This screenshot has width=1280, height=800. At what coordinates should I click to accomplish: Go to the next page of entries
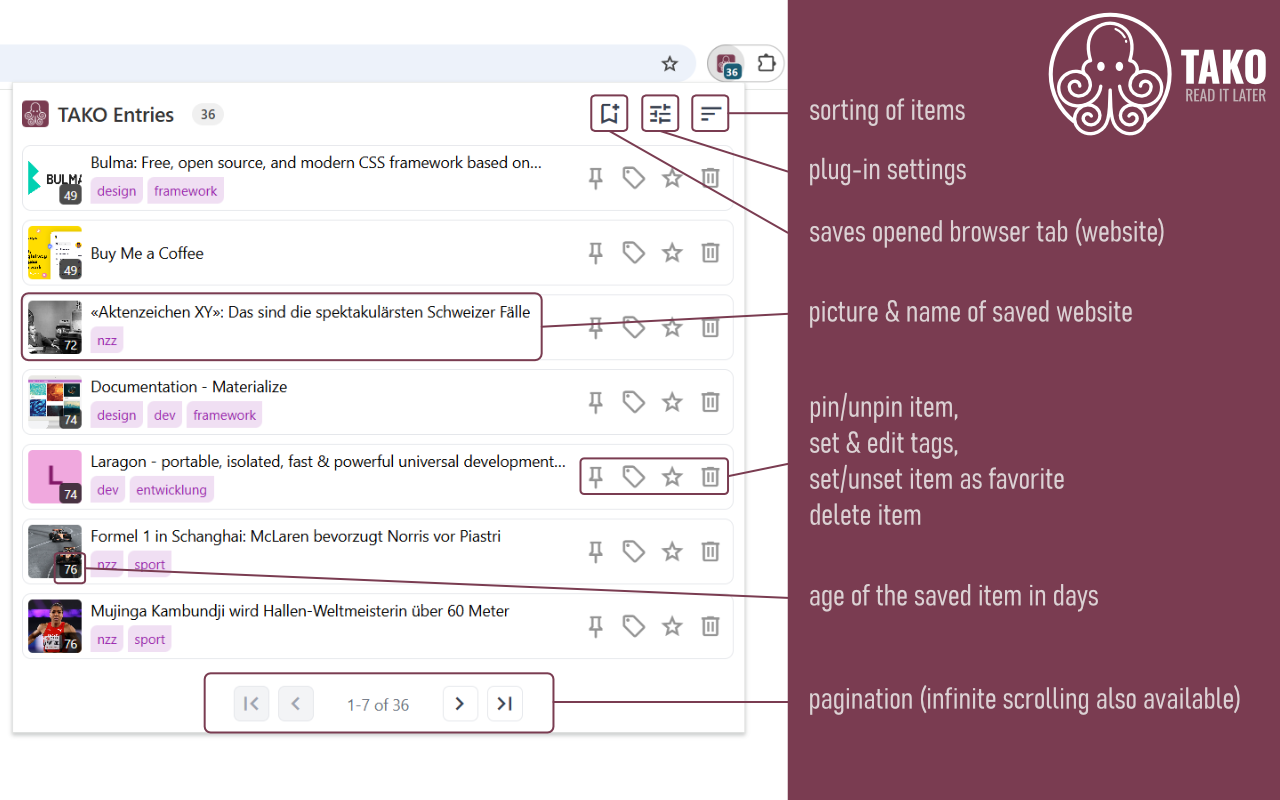(460, 704)
